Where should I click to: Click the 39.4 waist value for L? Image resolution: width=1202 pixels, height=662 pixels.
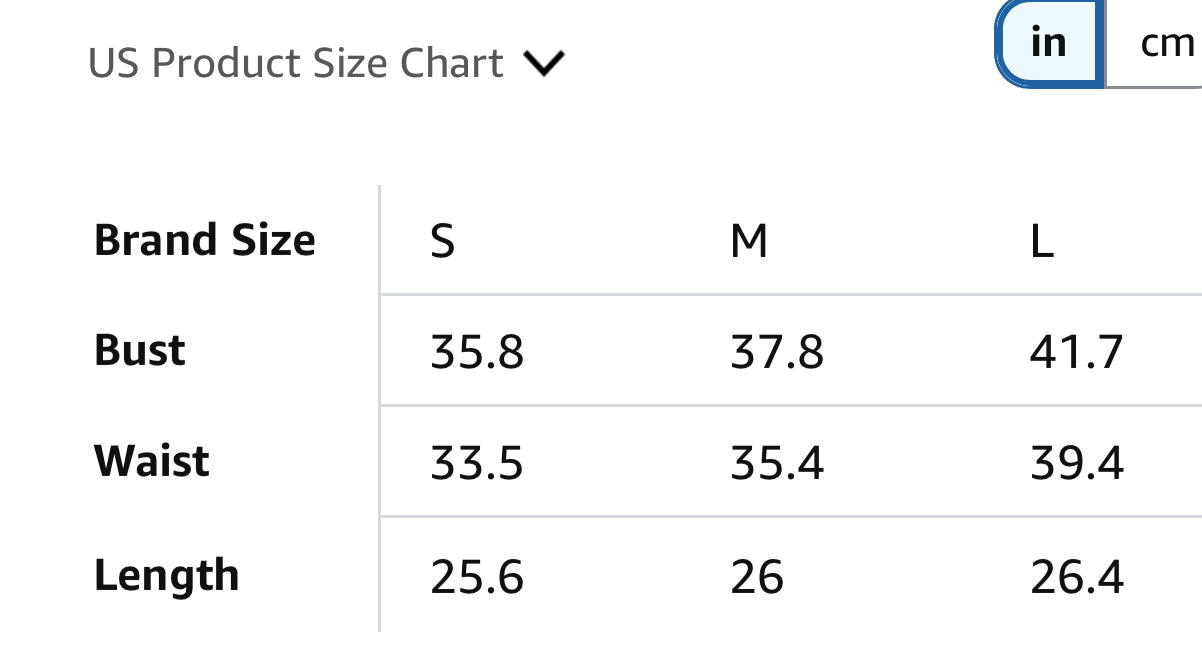tap(1077, 463)
